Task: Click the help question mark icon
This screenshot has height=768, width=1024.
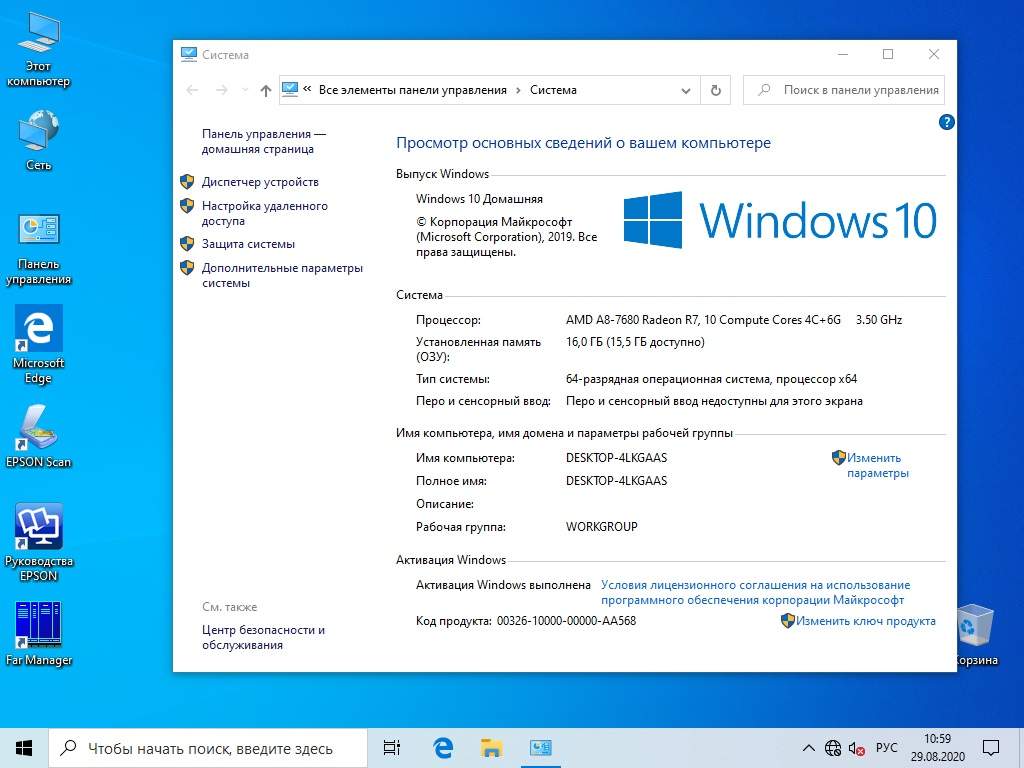Action: tap(946, 122)
